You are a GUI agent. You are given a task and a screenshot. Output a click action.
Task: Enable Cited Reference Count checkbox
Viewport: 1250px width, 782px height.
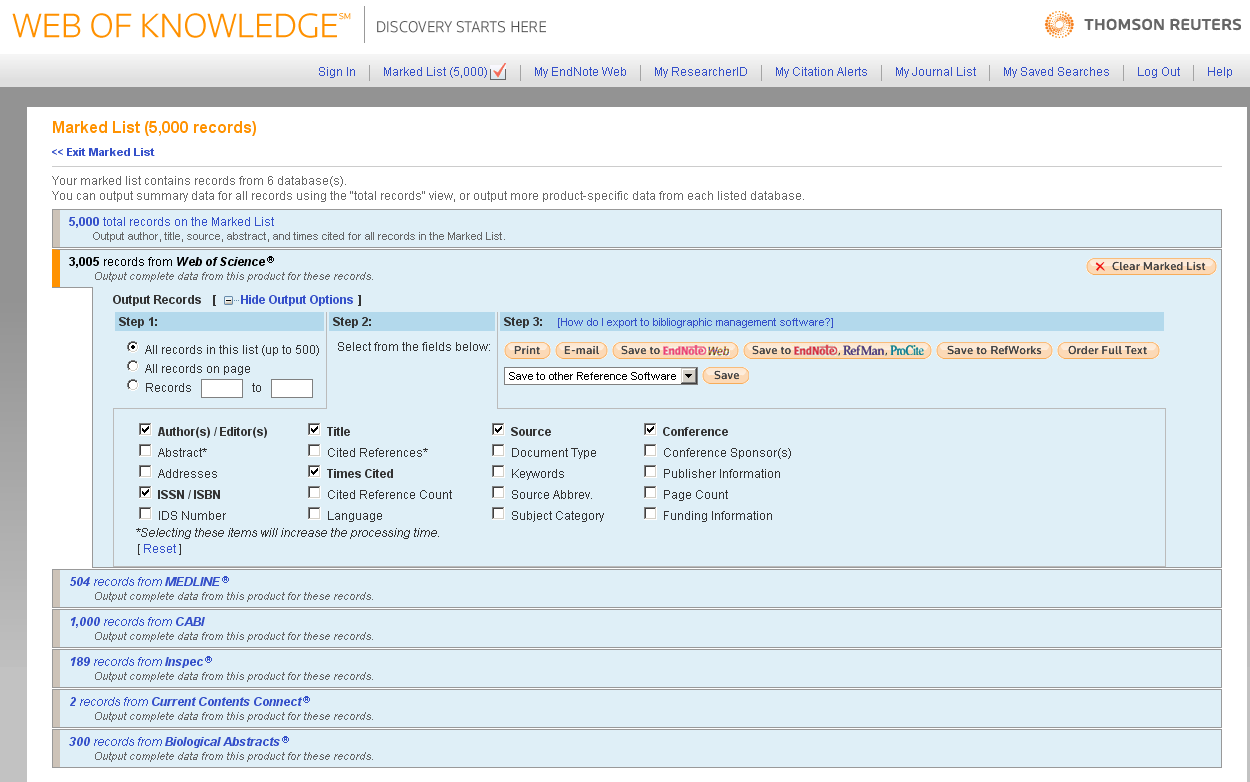coord(314,492)
